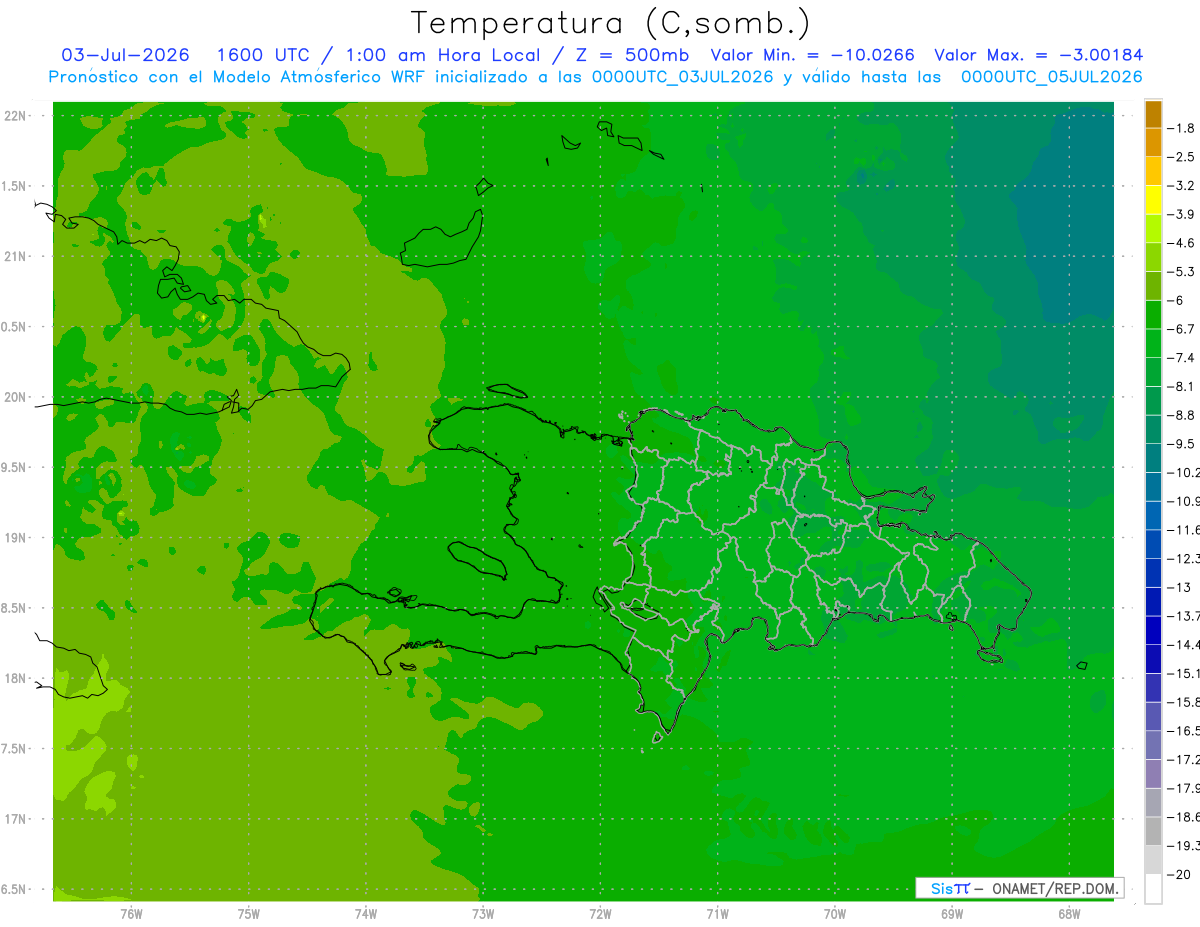Click the "72W" longitude label
Viewport: 1200px width, 927px height.
click(600, 913)
